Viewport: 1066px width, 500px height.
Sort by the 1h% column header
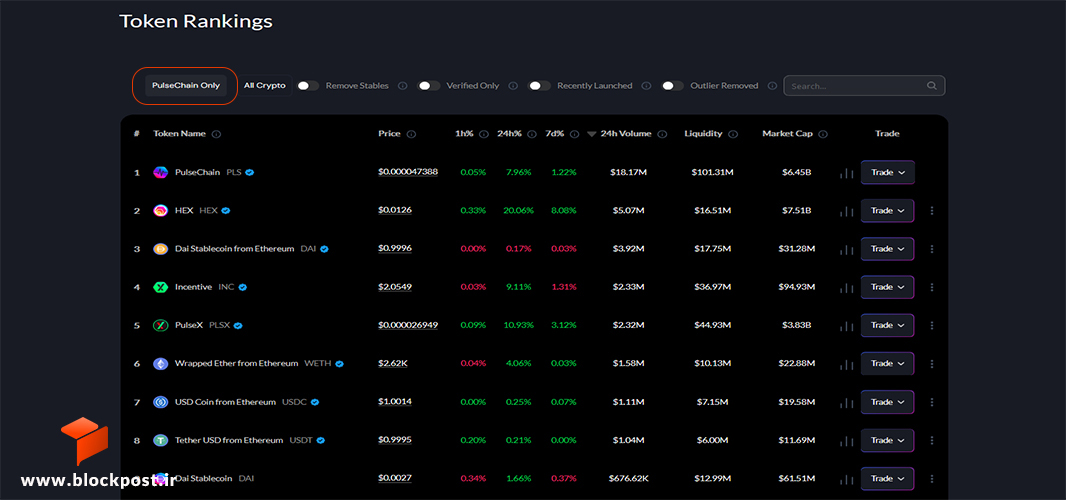point(464,134)
